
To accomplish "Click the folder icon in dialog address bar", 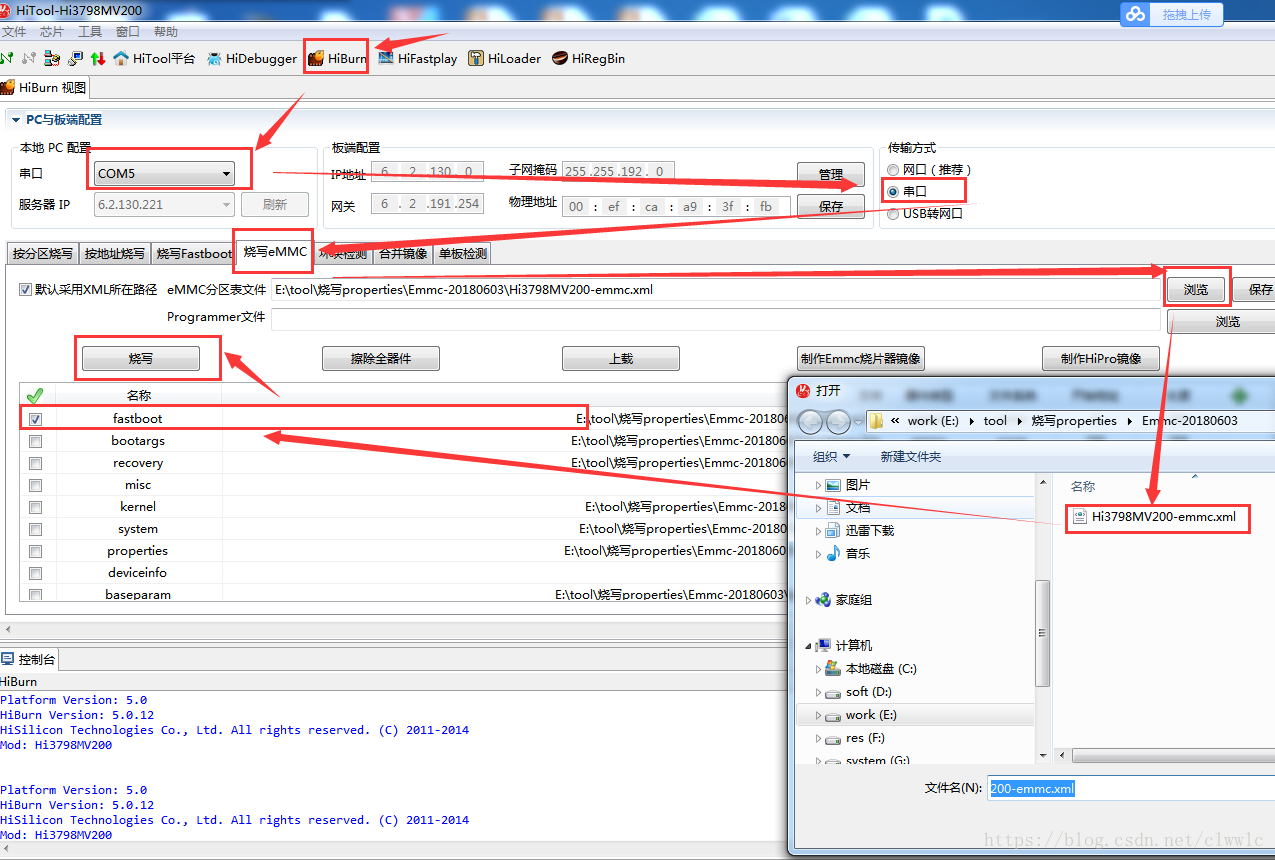I will [x=875, y=421].
